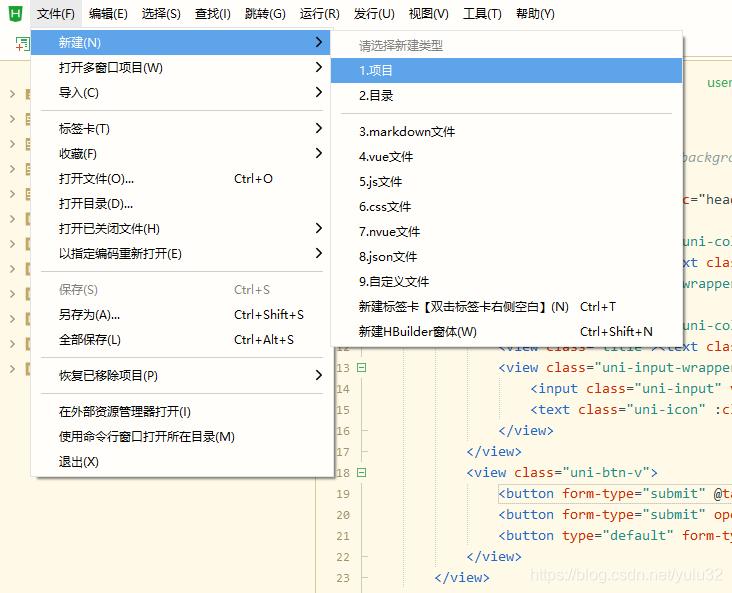This screenshot has height=593, width=732.
Task: Click the HBuilderX logo icon
Action: (x=15, y=14)
